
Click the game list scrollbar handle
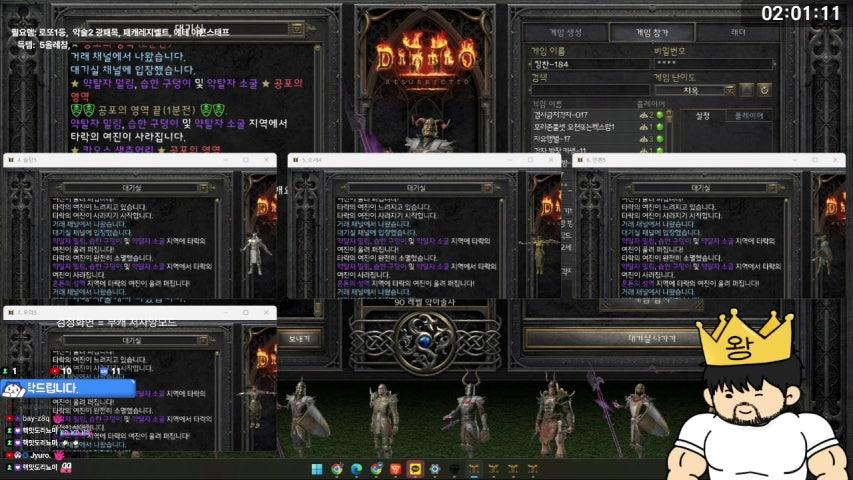[x=670, y=116]
